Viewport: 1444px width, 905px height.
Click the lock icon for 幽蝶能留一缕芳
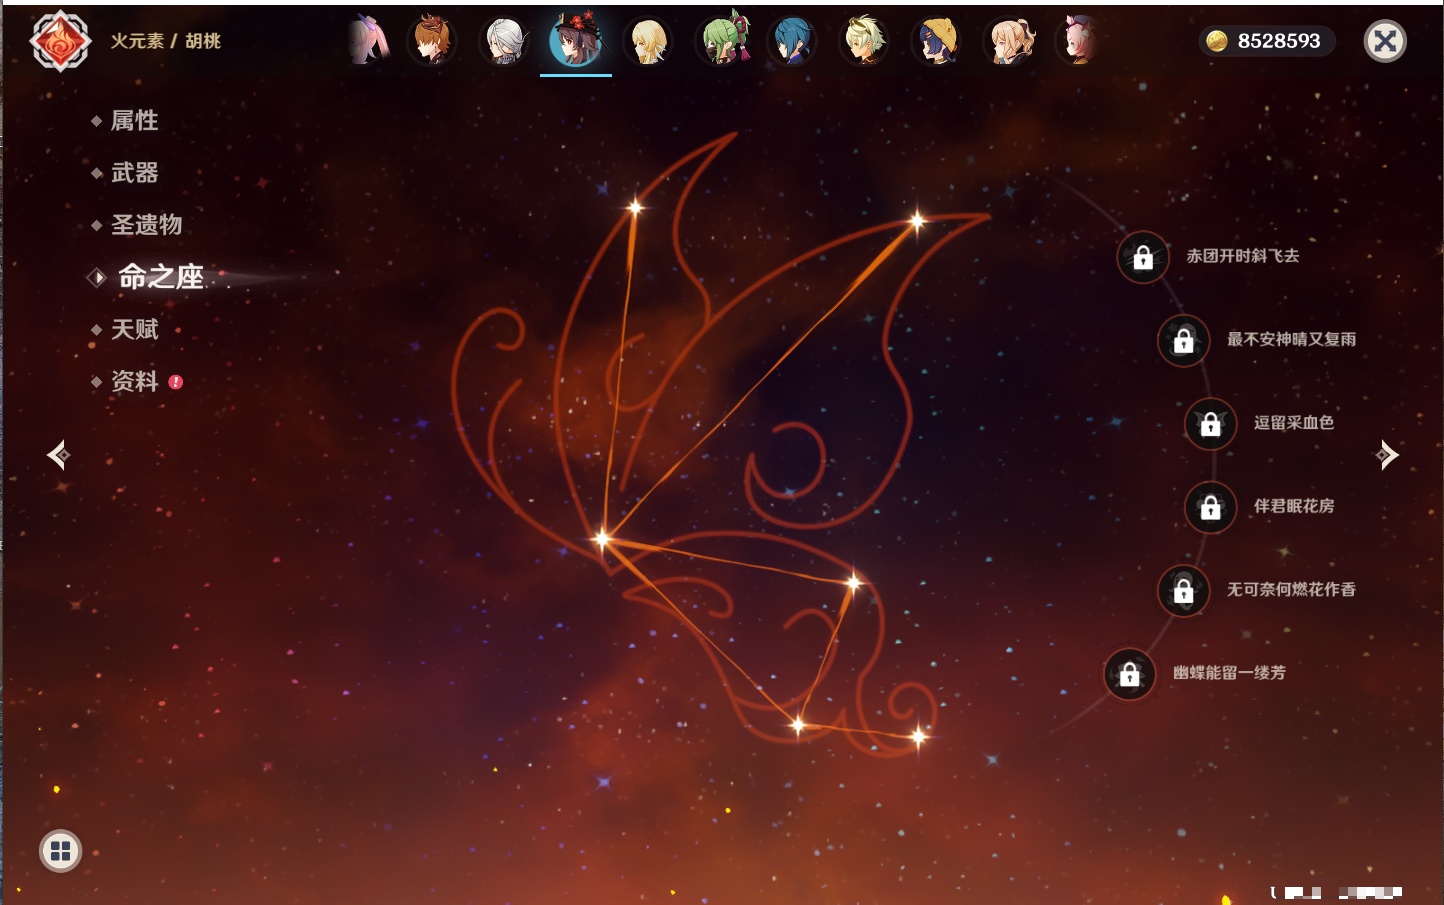click(x=1129, y=674)
